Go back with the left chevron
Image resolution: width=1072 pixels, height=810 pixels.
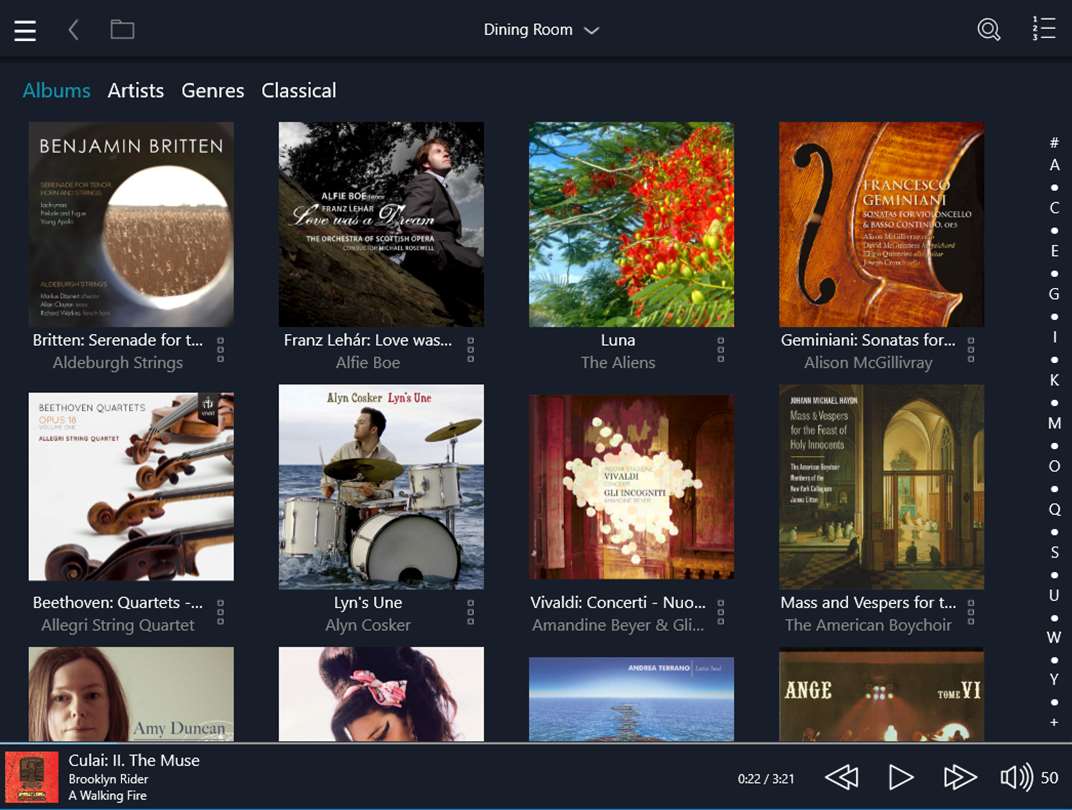[x=73, y=30]
